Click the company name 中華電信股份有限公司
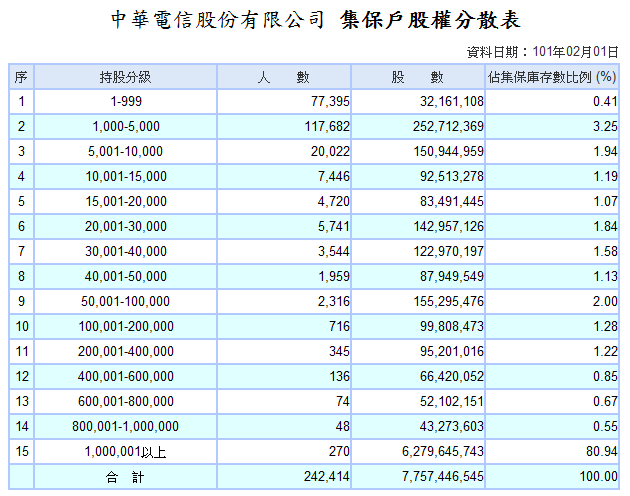 coord(218,20)
